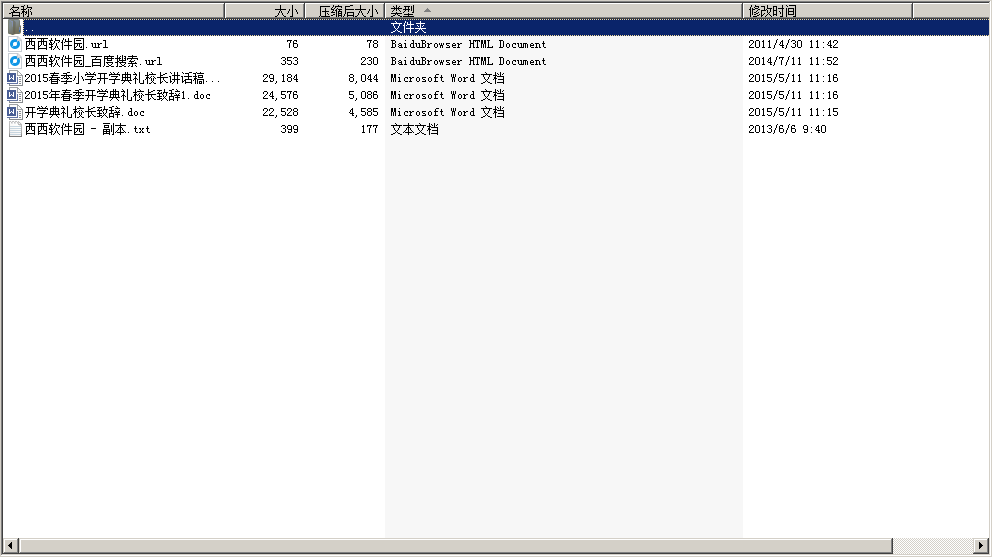Screen dimensions: 992x557
Task: Click date 2014/7/11 11:52
Action: tap(793, 61)
